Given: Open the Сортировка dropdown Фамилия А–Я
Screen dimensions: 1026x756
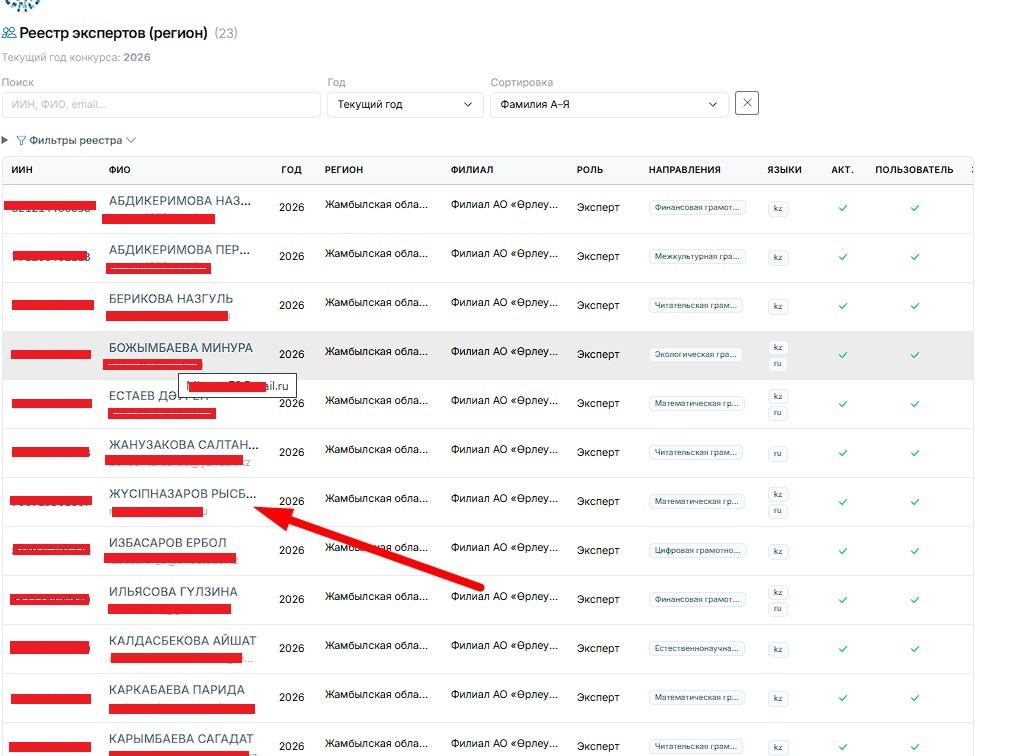Looking at the screenshot, I should click(609, 105).
